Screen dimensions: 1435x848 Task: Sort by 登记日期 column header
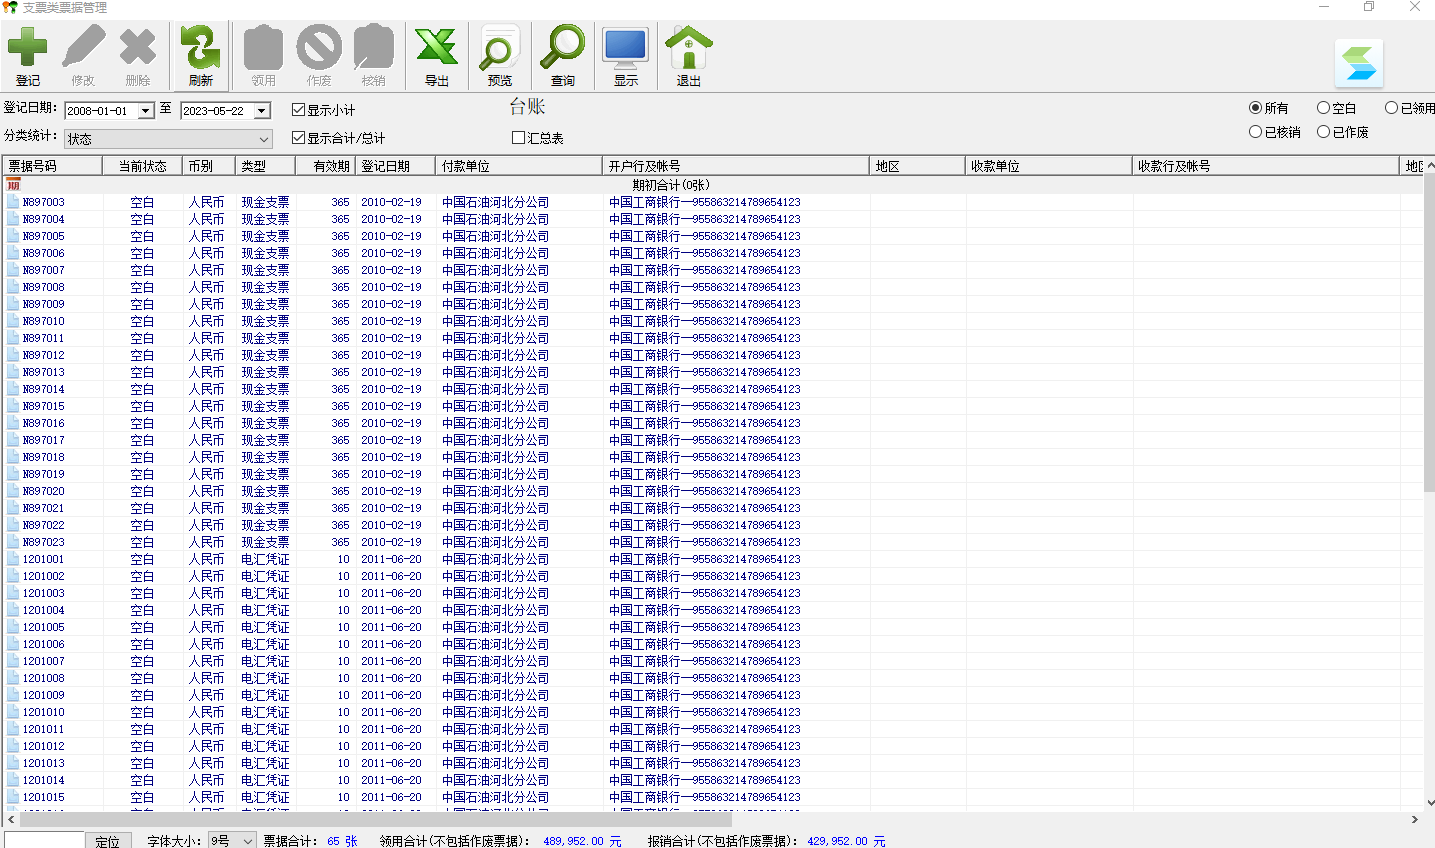coord(395,166)
